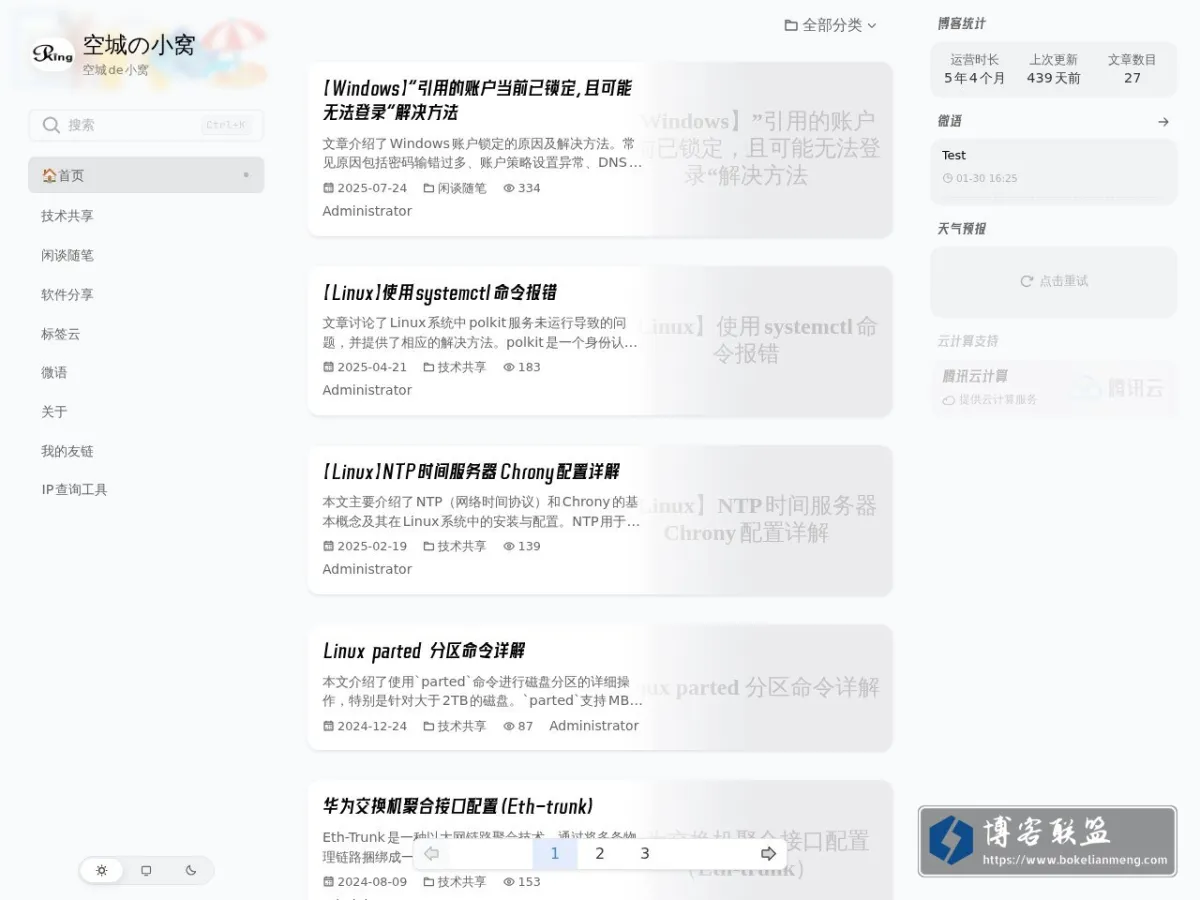Focus the 搜索 search field

click(x=146, y=125)
